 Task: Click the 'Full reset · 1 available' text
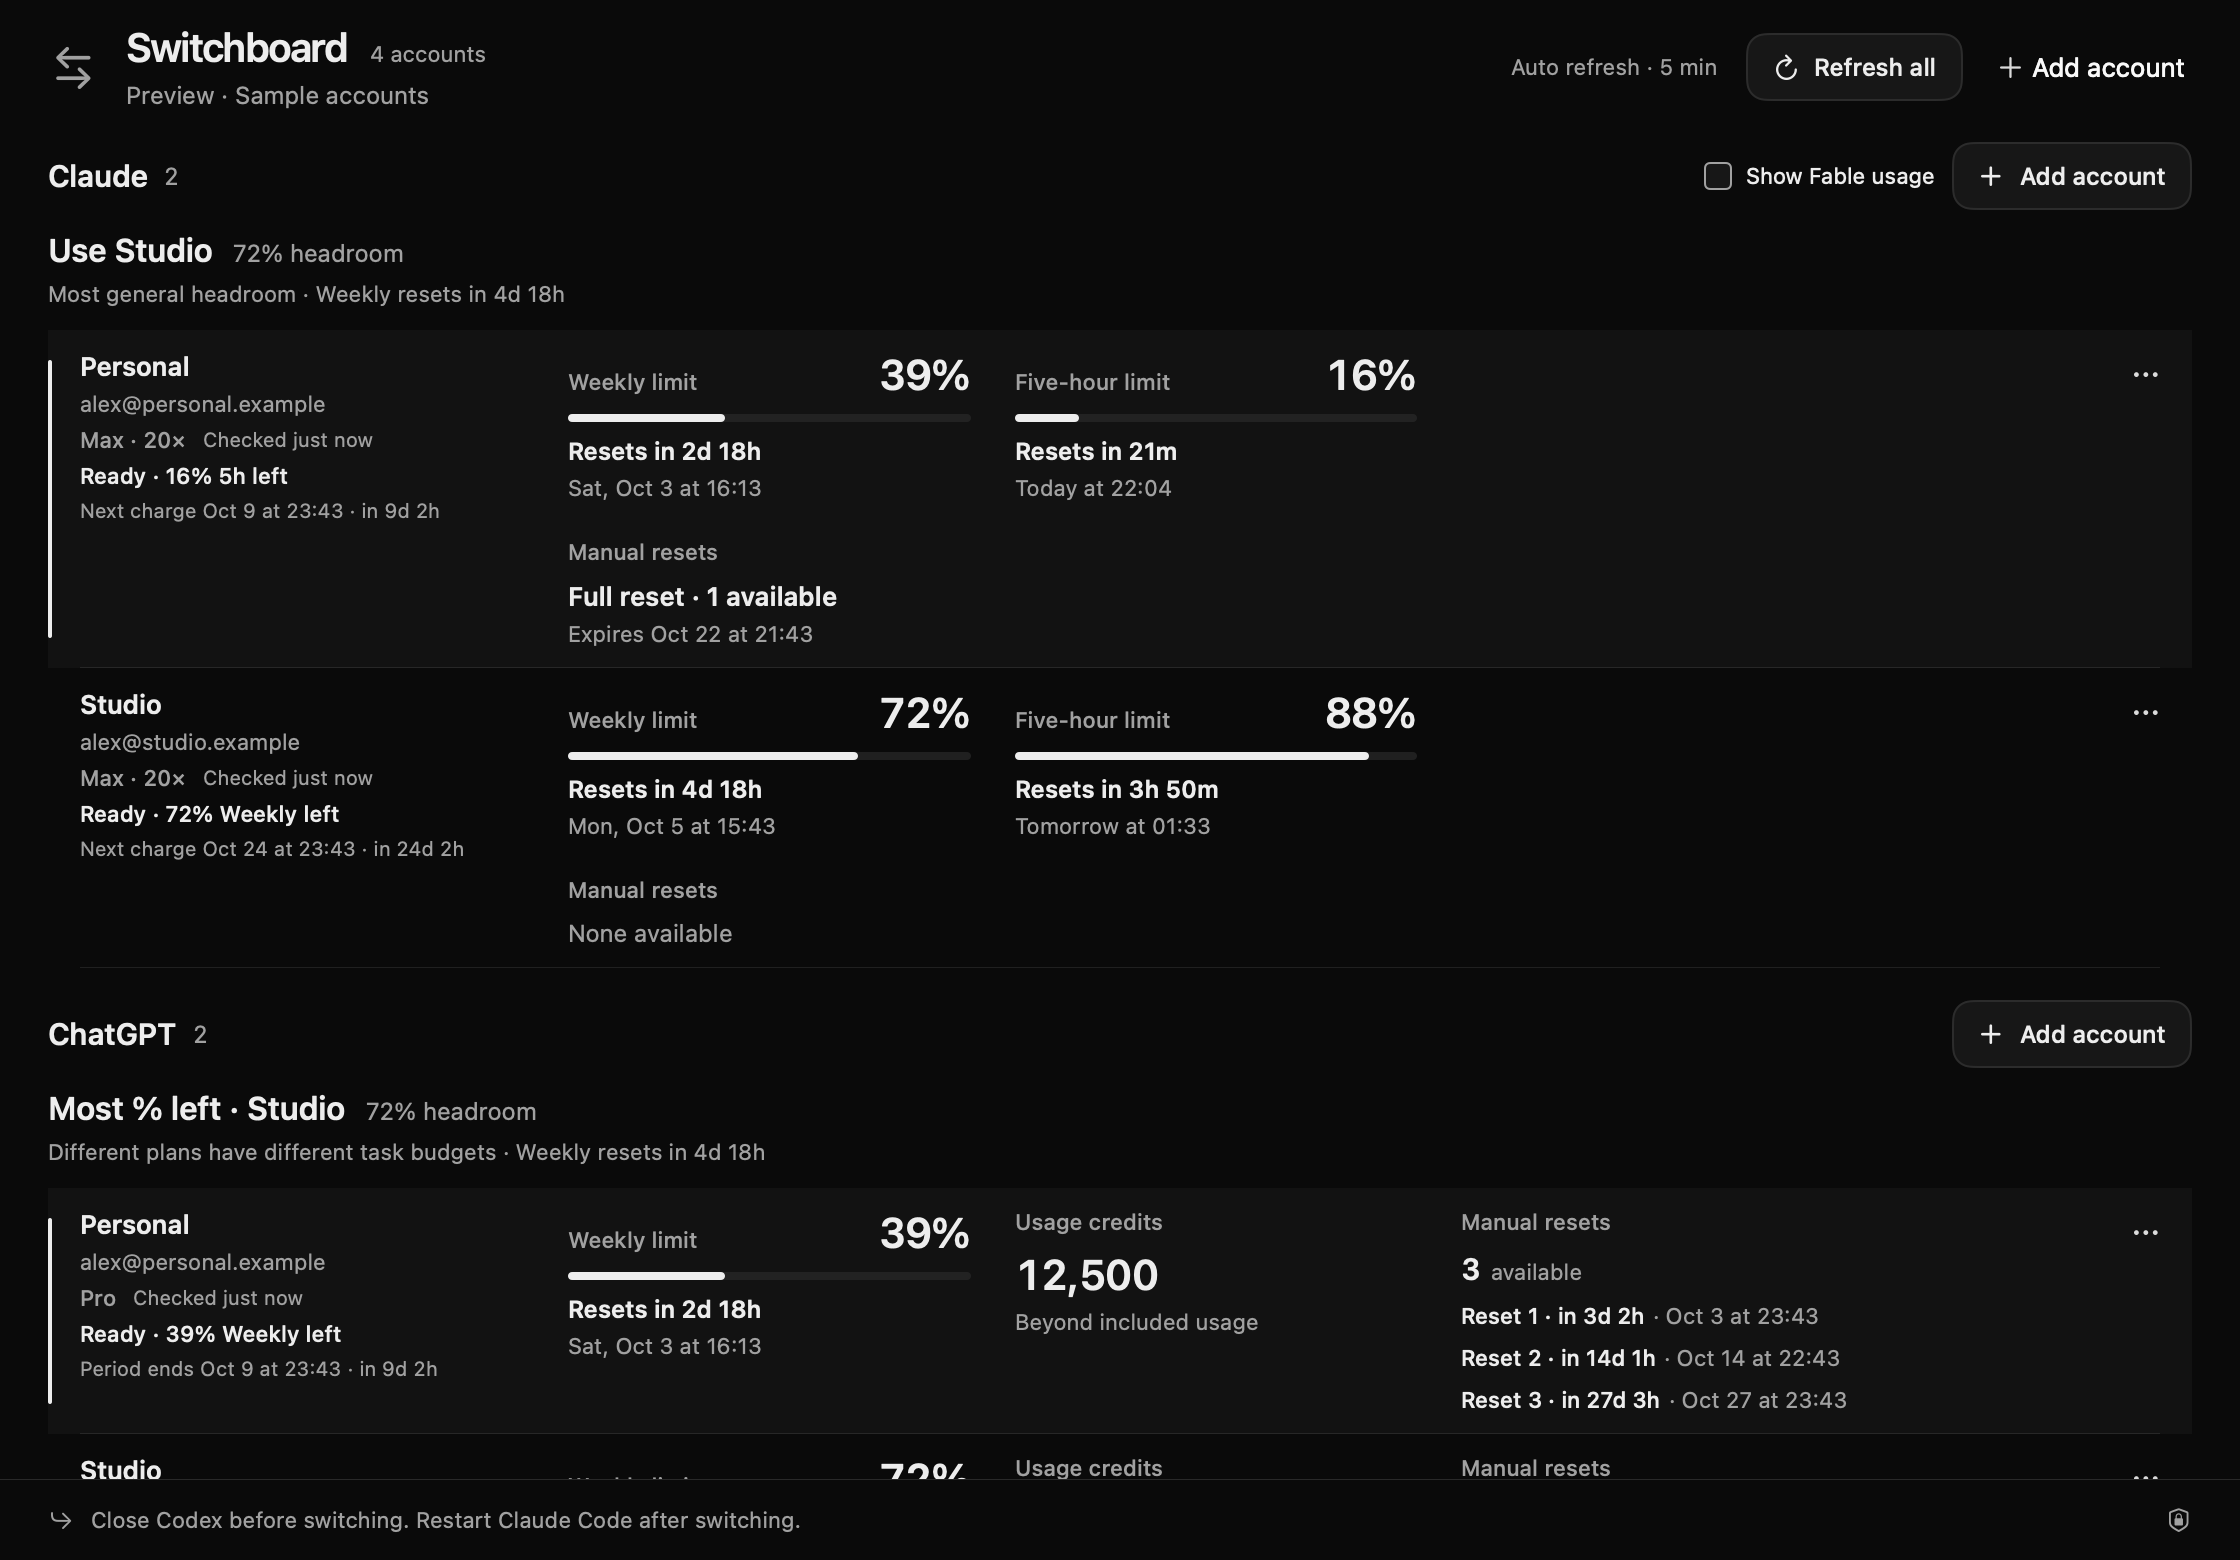point(702,597)
